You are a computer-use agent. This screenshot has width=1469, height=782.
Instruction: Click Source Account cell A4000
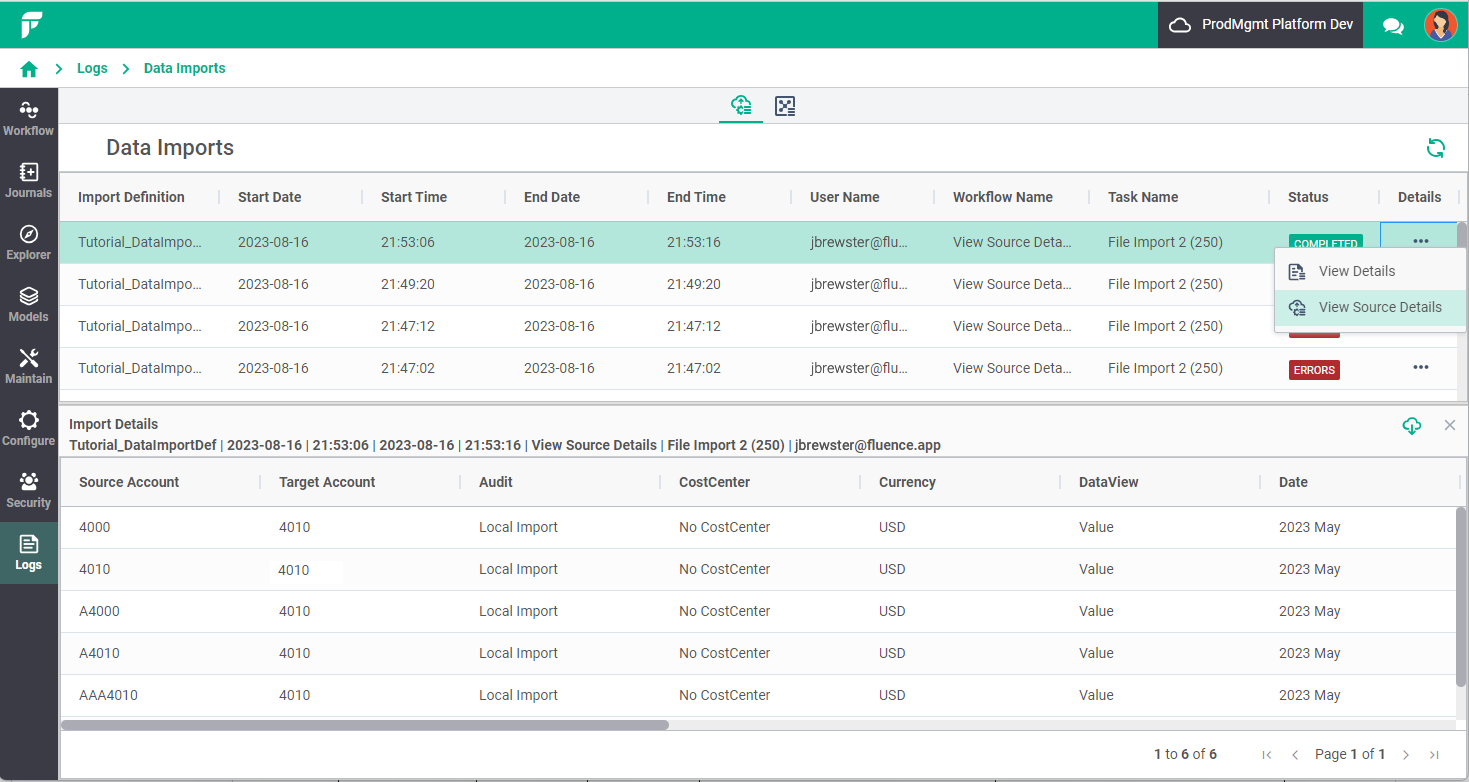[x=99, y=611]
